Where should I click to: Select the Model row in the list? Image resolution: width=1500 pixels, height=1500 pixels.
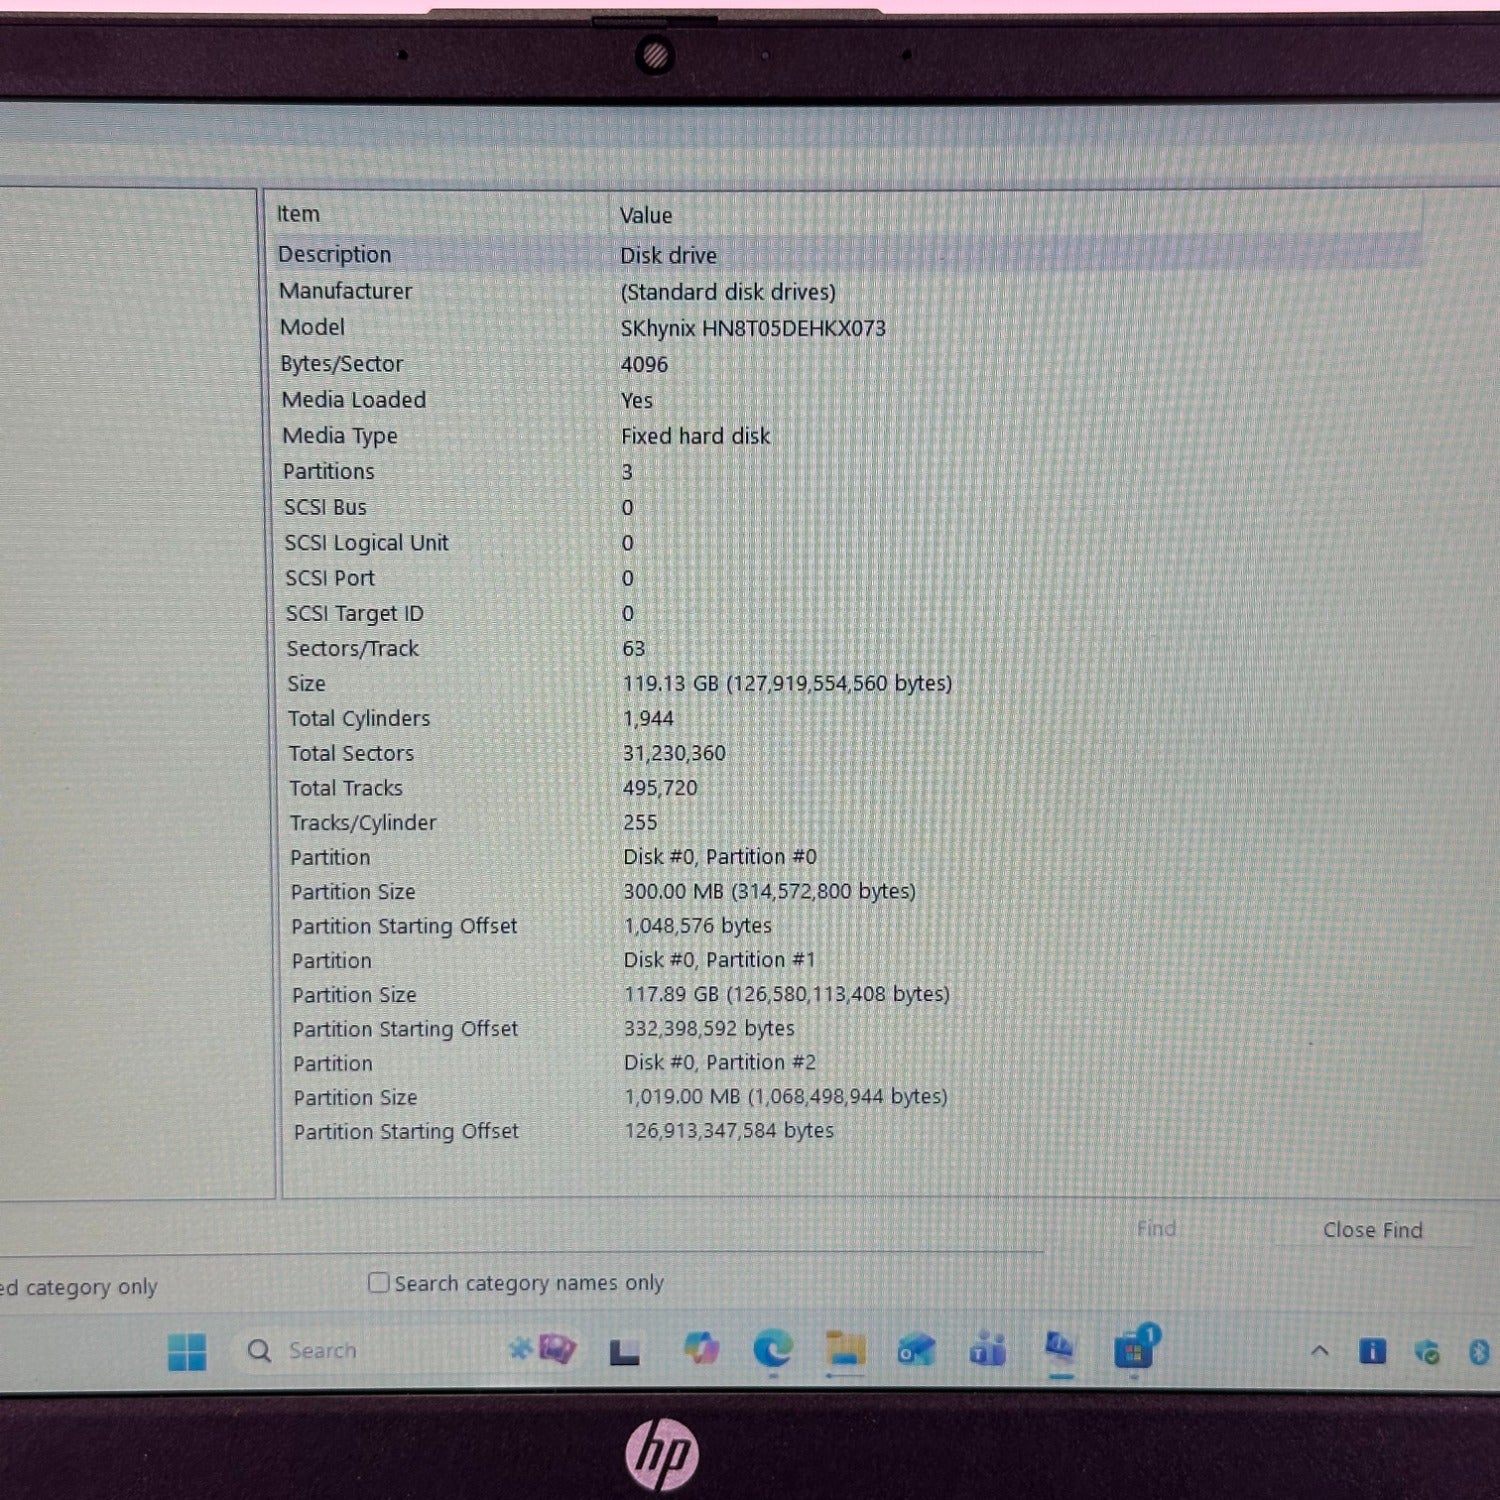click(x=313, y=327)
